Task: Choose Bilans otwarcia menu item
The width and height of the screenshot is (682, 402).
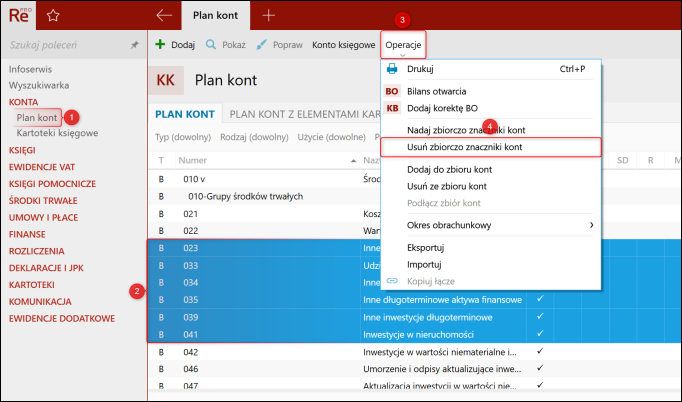Action: [491, 91]
